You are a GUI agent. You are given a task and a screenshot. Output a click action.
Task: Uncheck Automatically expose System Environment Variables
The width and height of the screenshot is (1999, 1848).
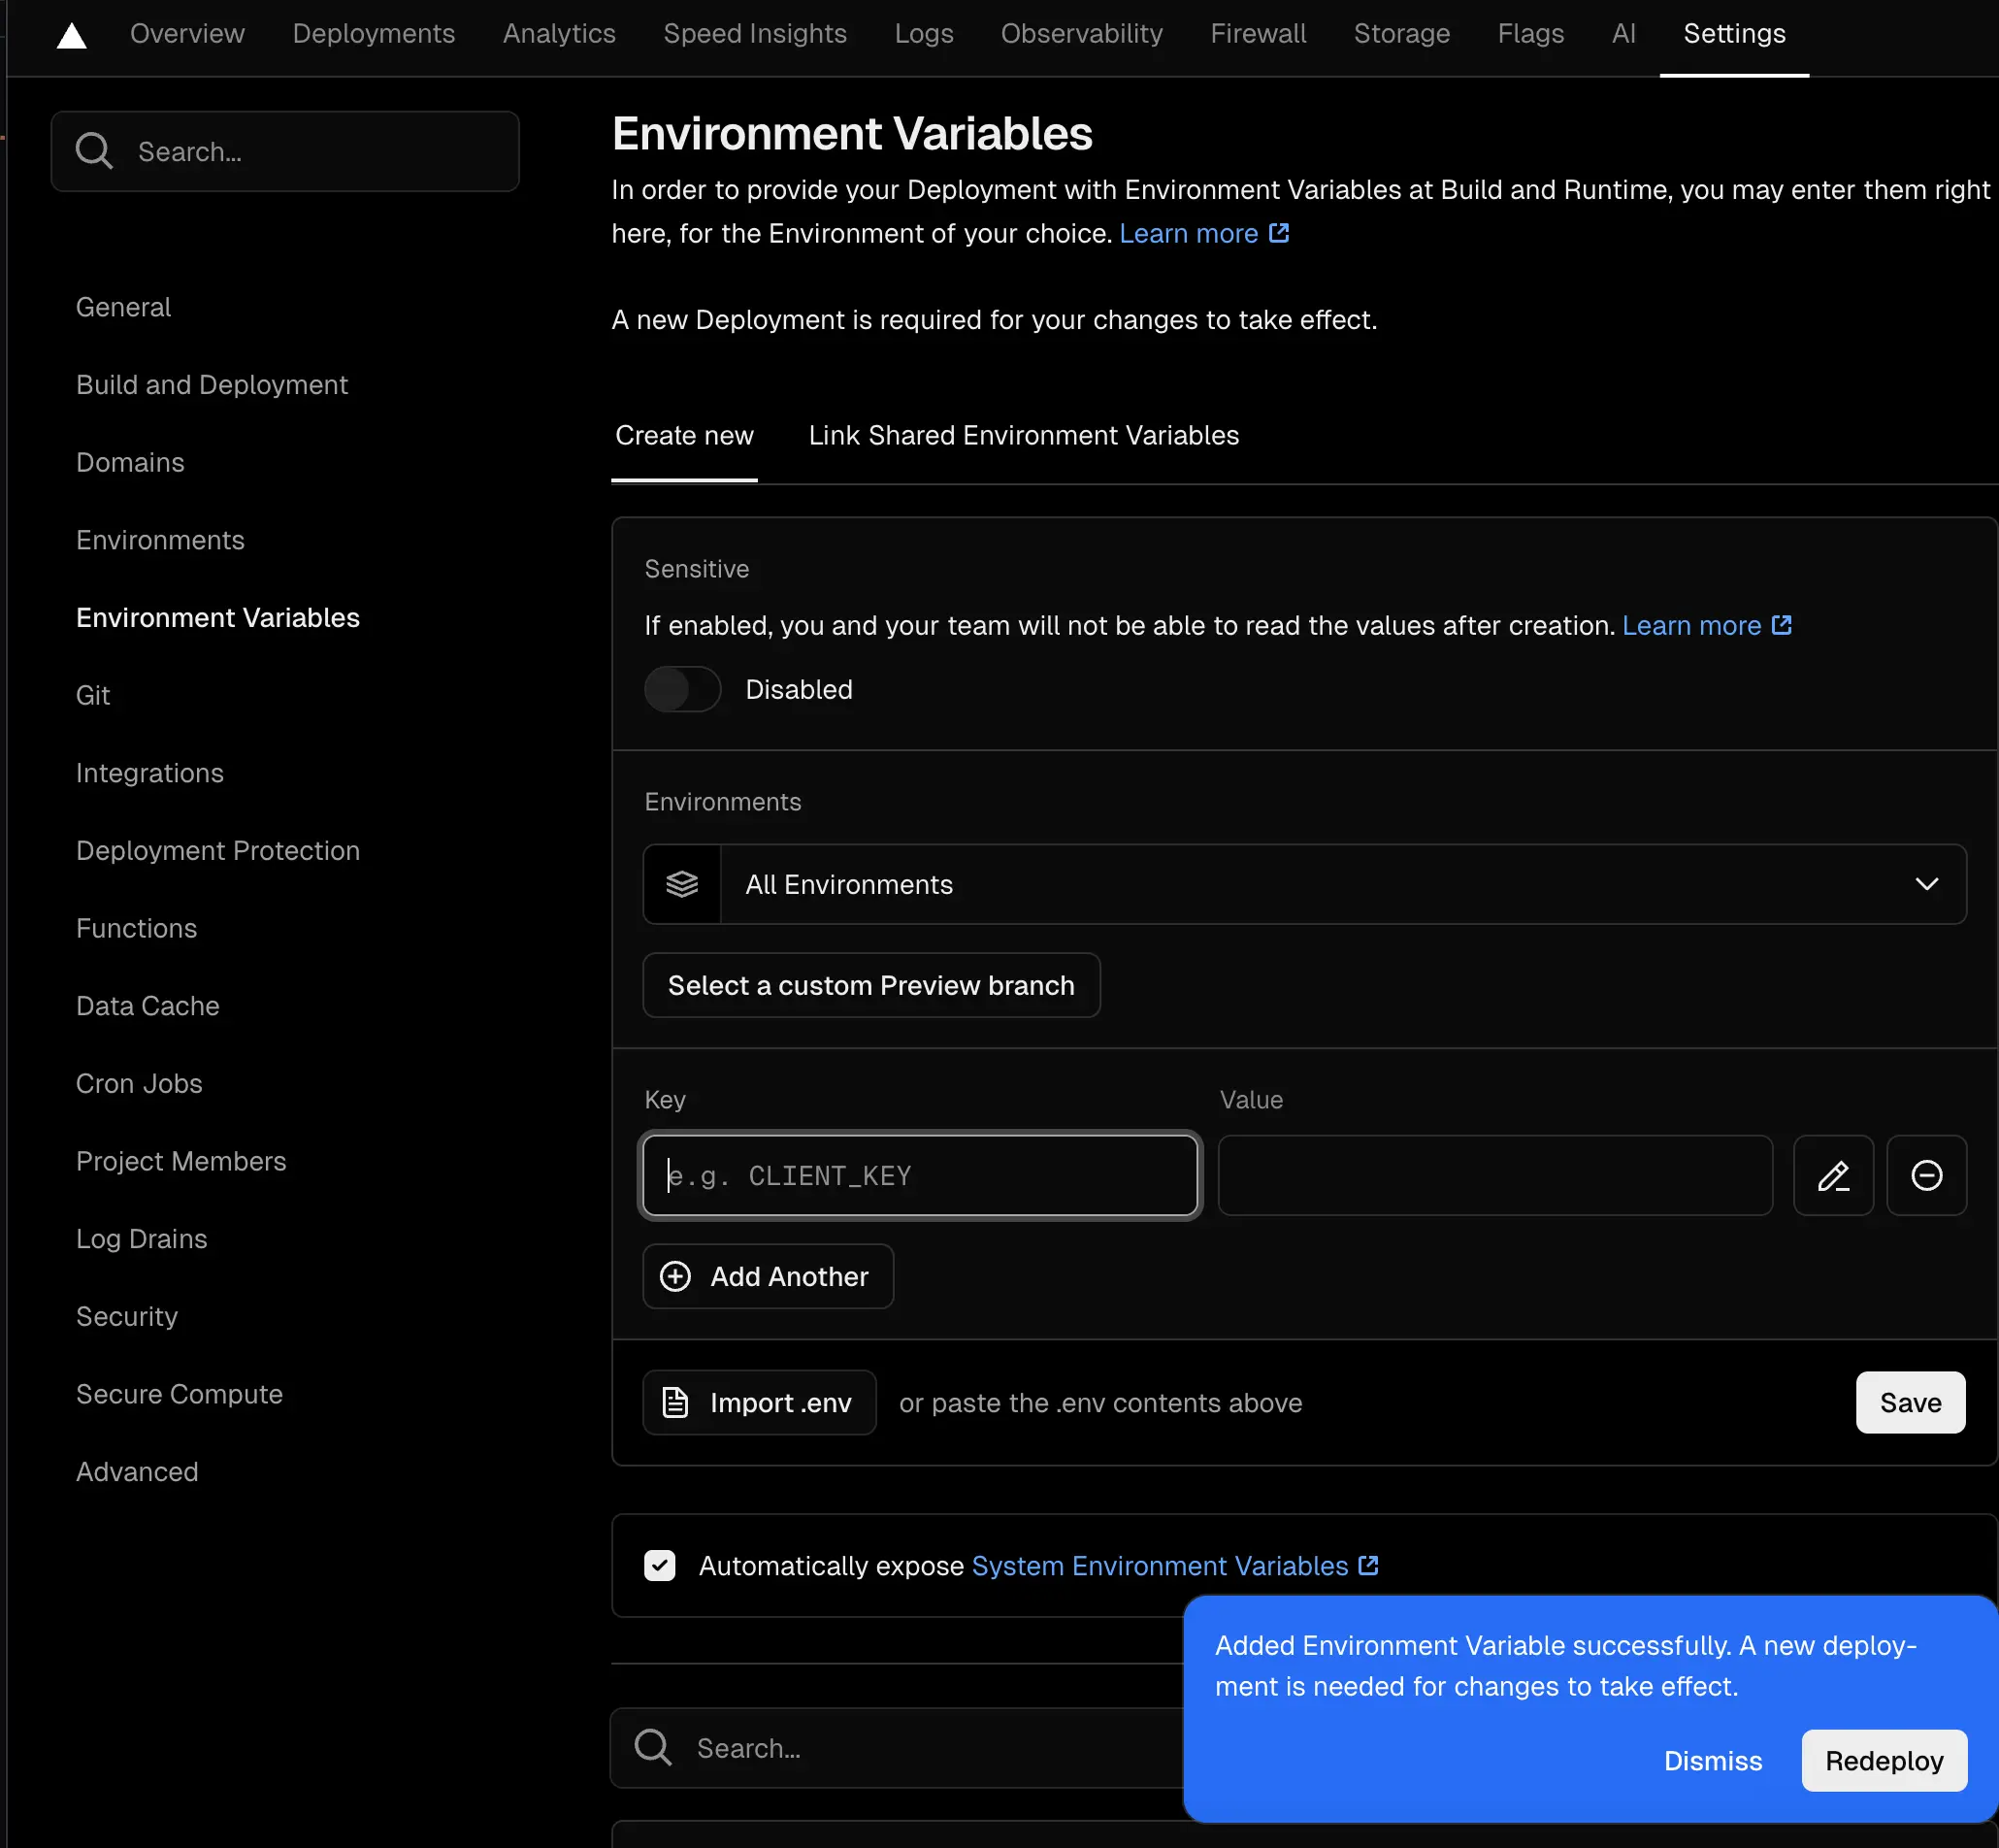660,1565
